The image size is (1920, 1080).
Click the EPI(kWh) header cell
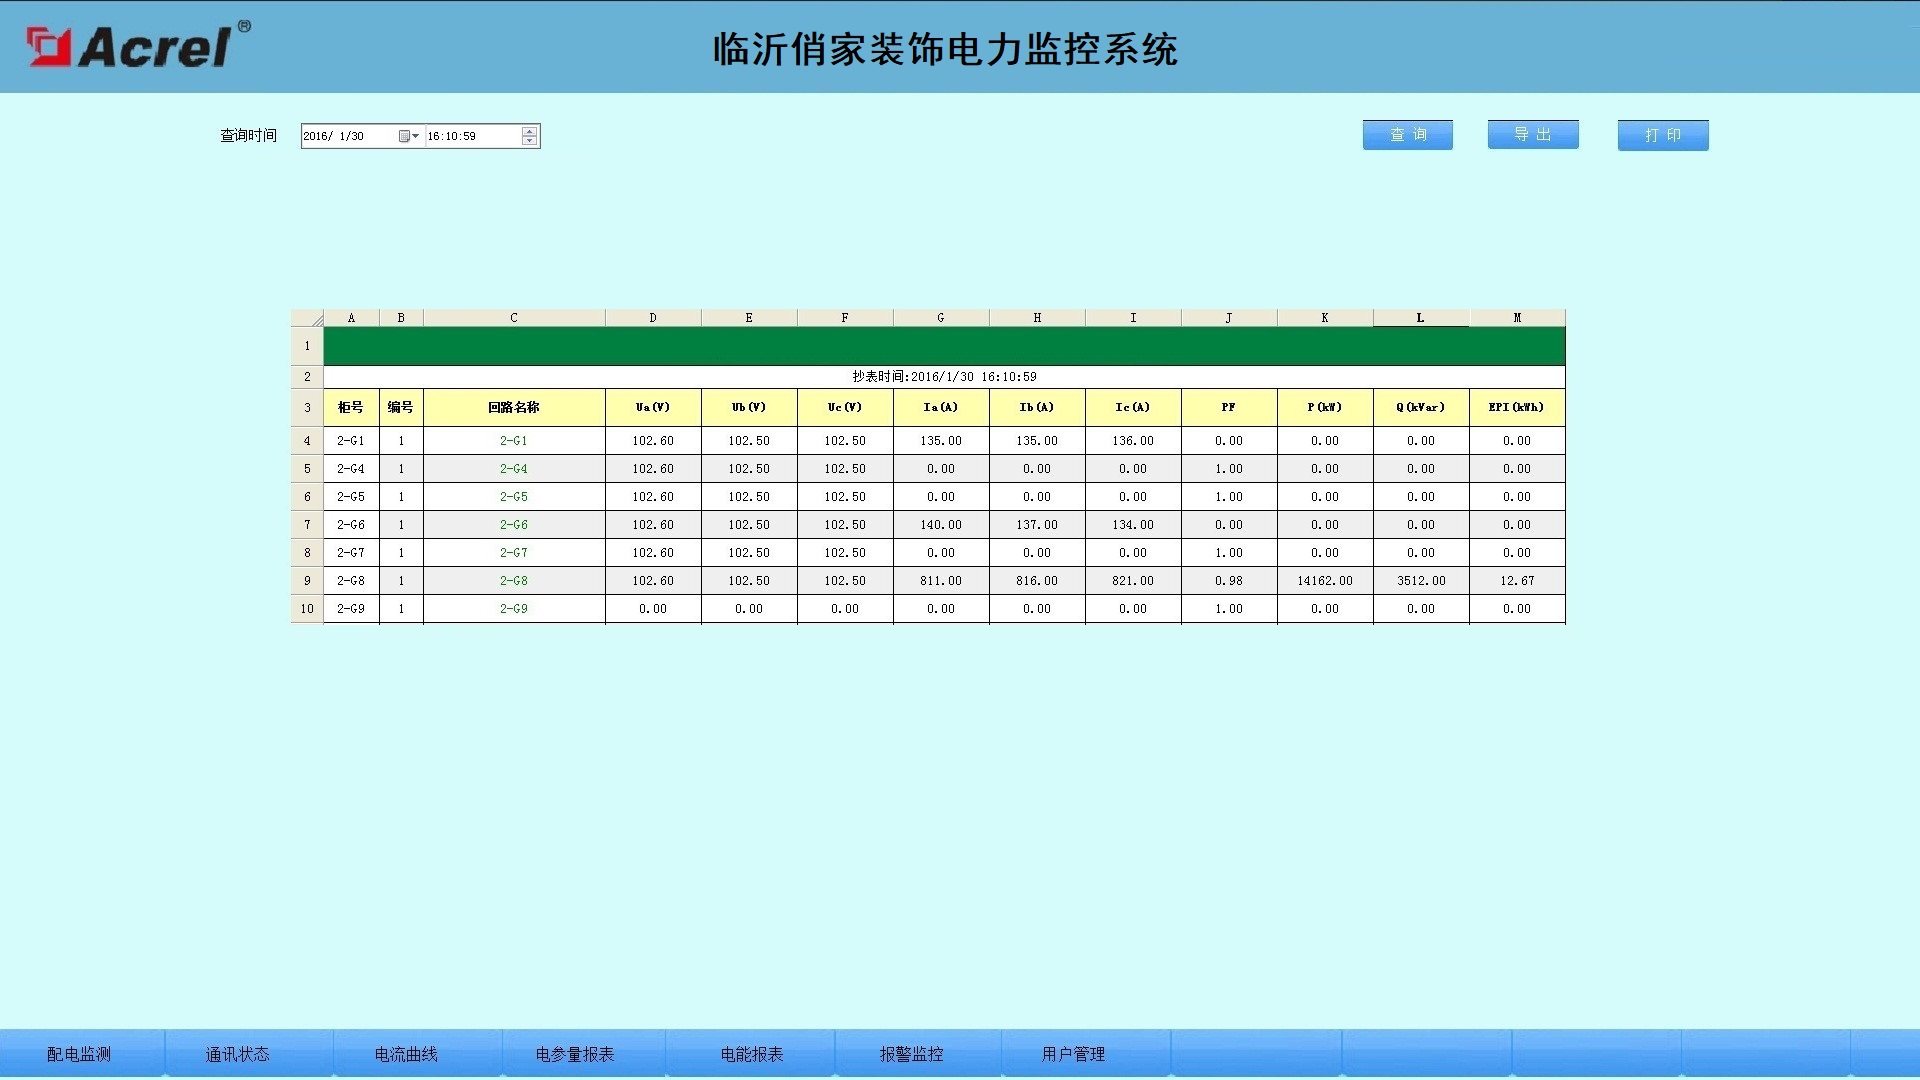tap(1517, 408)
